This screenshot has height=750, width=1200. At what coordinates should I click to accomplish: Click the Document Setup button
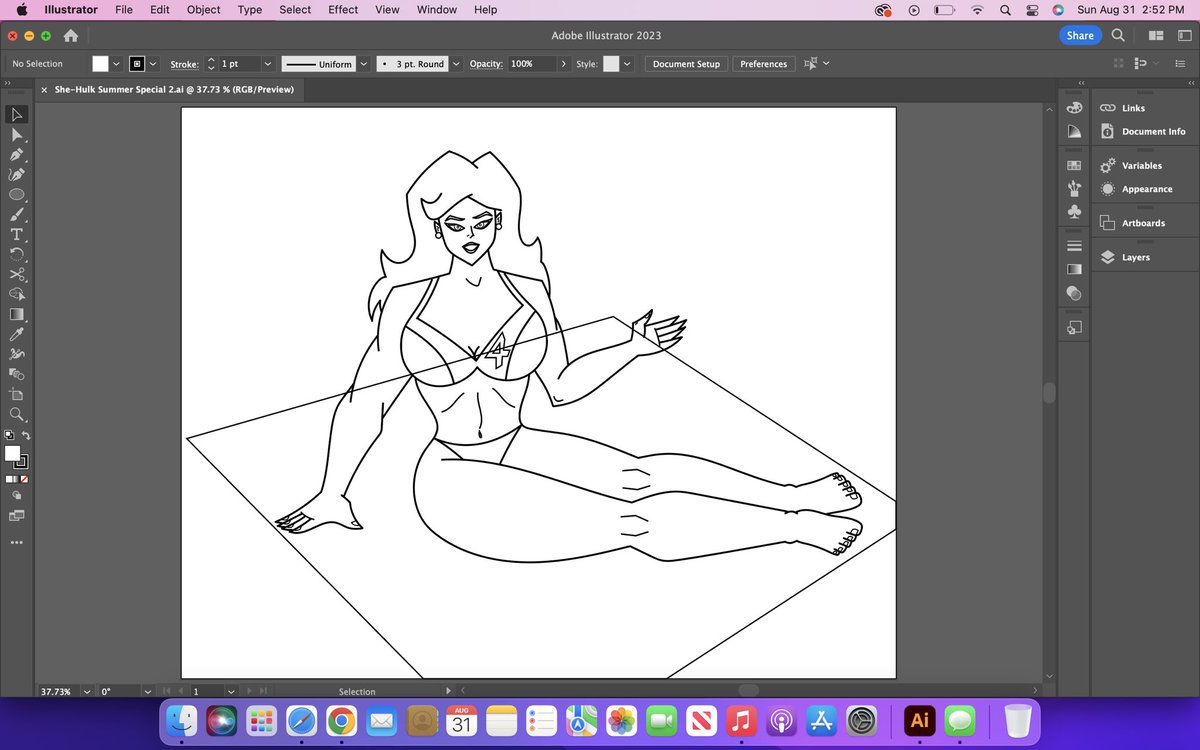[x=686, y=64]
